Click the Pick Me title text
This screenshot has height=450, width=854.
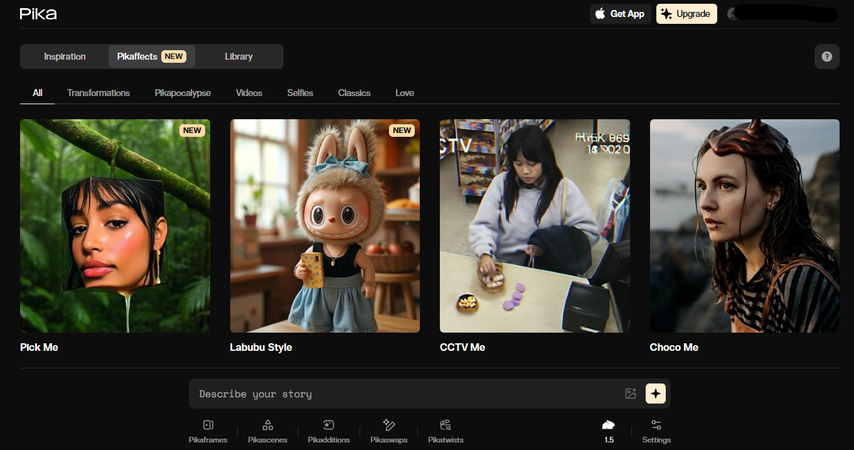39,348
